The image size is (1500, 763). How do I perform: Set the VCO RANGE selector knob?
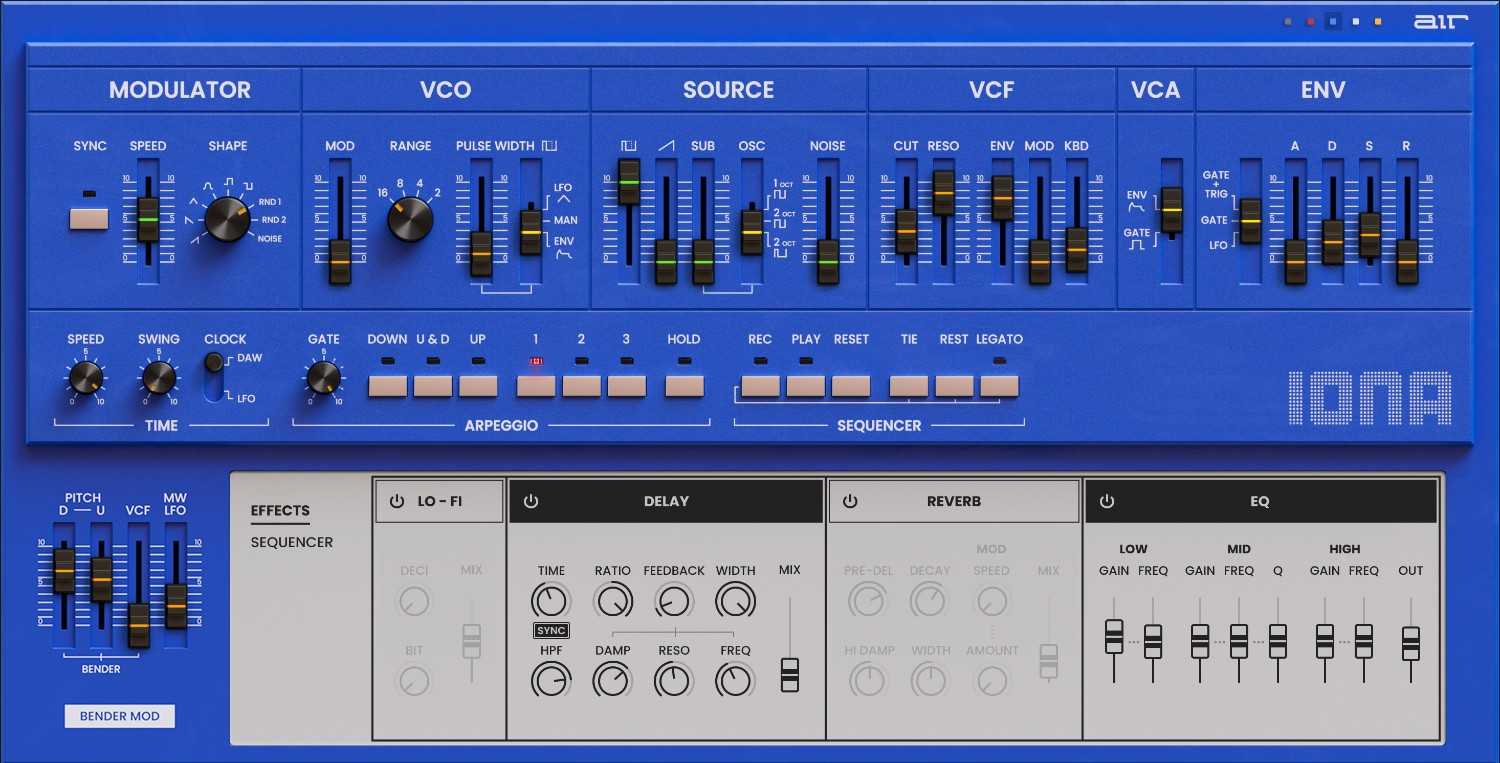tap(411, 218)
